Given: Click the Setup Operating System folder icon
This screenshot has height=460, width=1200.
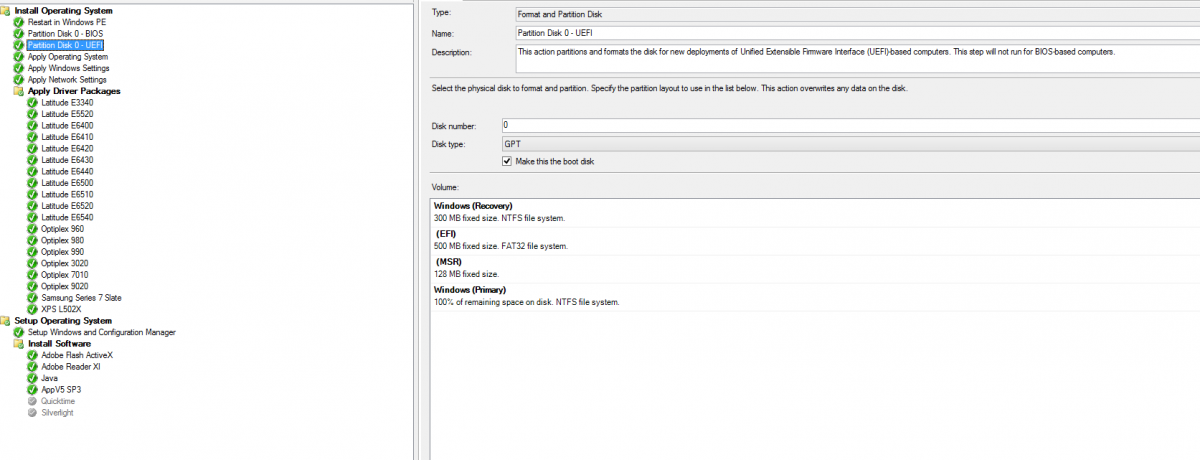Looking at the screenshot, I should pyautogui.click(x=6, y=321).
